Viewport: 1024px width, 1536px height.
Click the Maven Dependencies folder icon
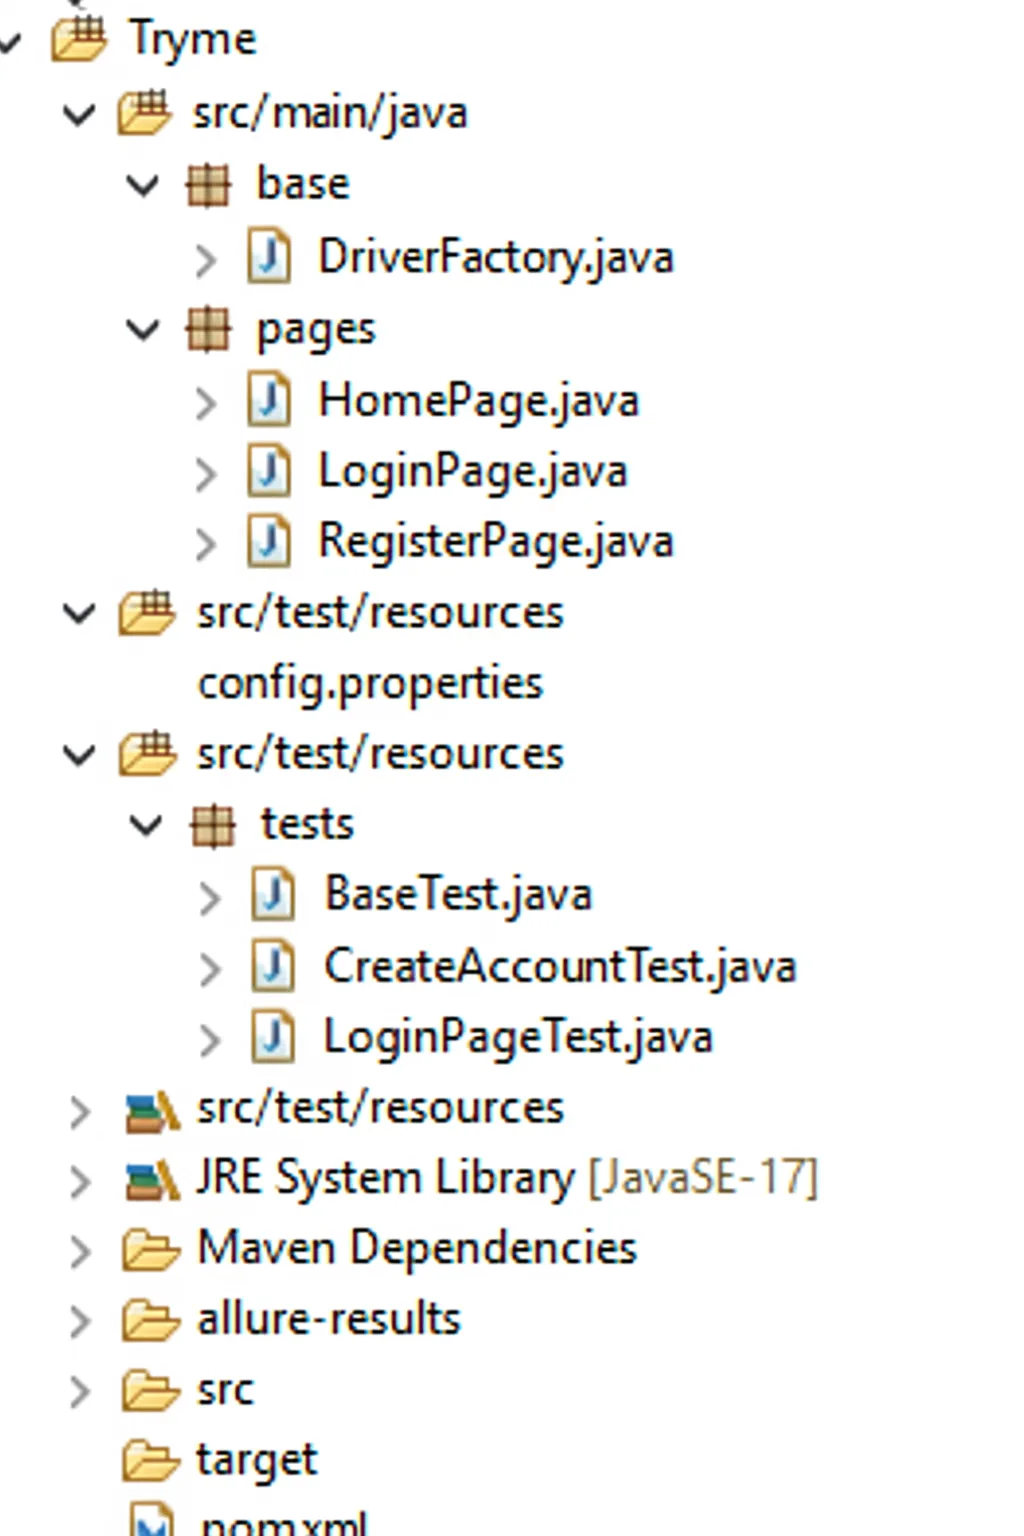(150, 1250)
